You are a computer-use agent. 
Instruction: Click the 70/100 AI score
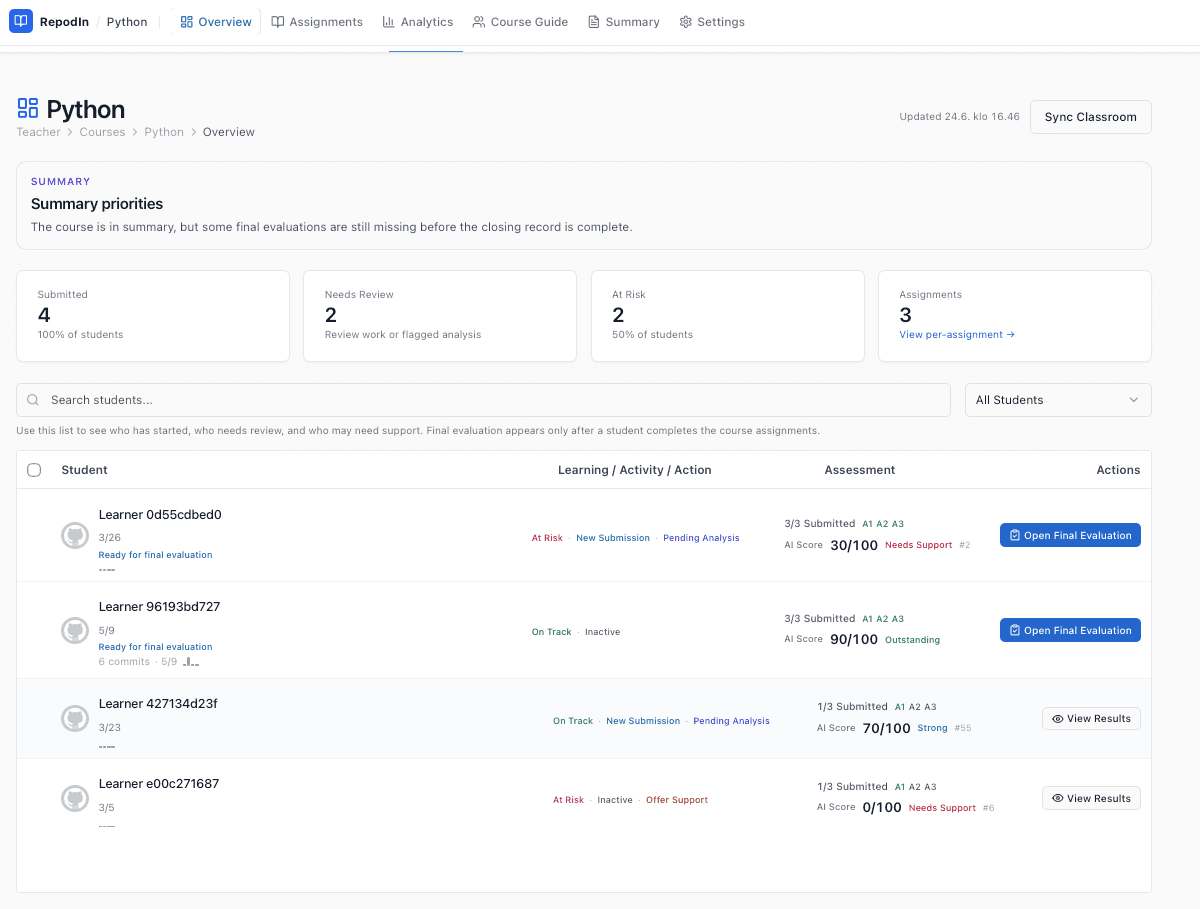887,728
